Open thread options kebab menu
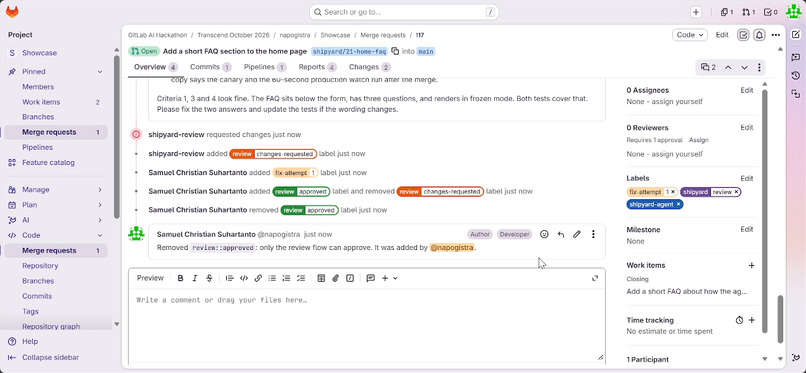Image resolution: width=806 pixels, height=373 pixels. (x=759, y=67)
